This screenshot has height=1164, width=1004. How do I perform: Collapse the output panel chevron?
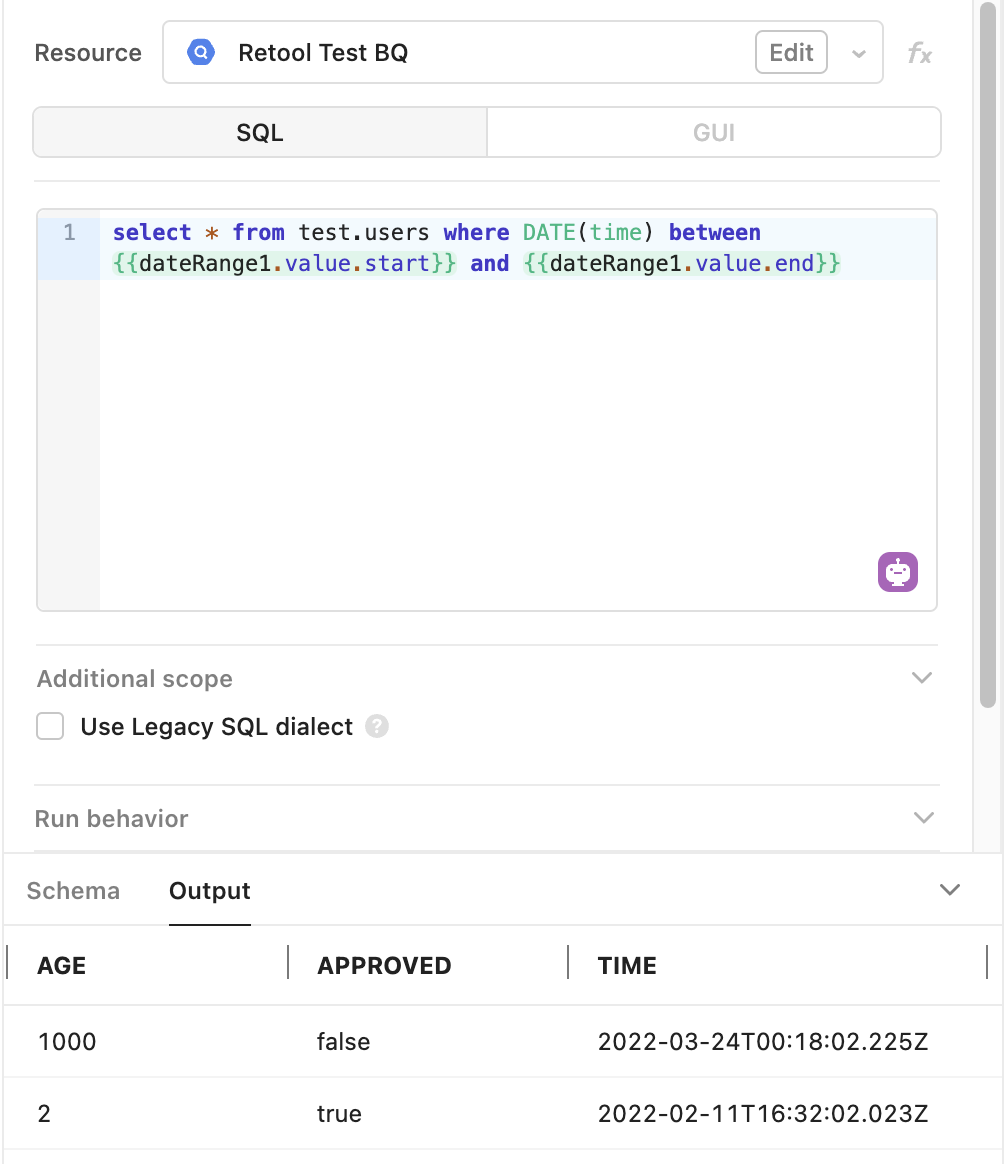tap(949, 890)
